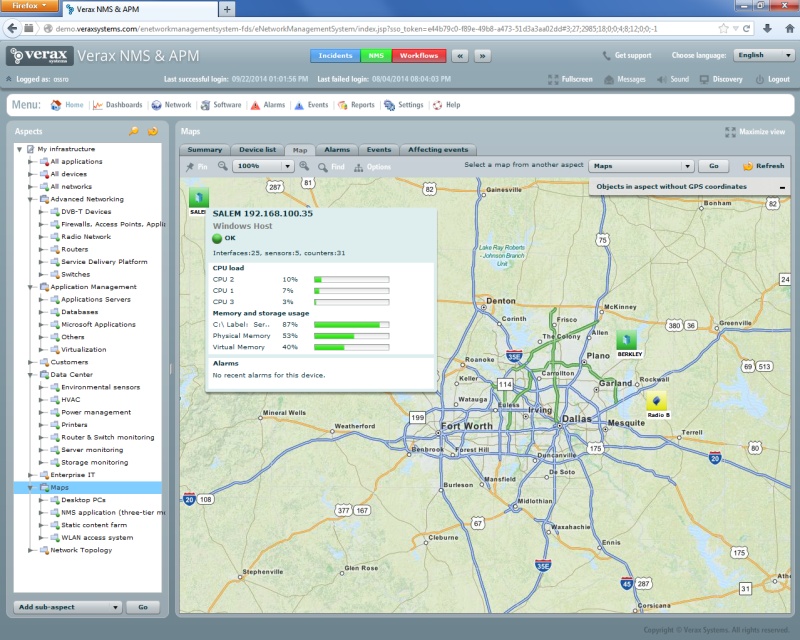Image resolution: width=800 pixels, height=640 pixels.
Task: Expand the Customers tree node
Action: [x=30, y=362]
